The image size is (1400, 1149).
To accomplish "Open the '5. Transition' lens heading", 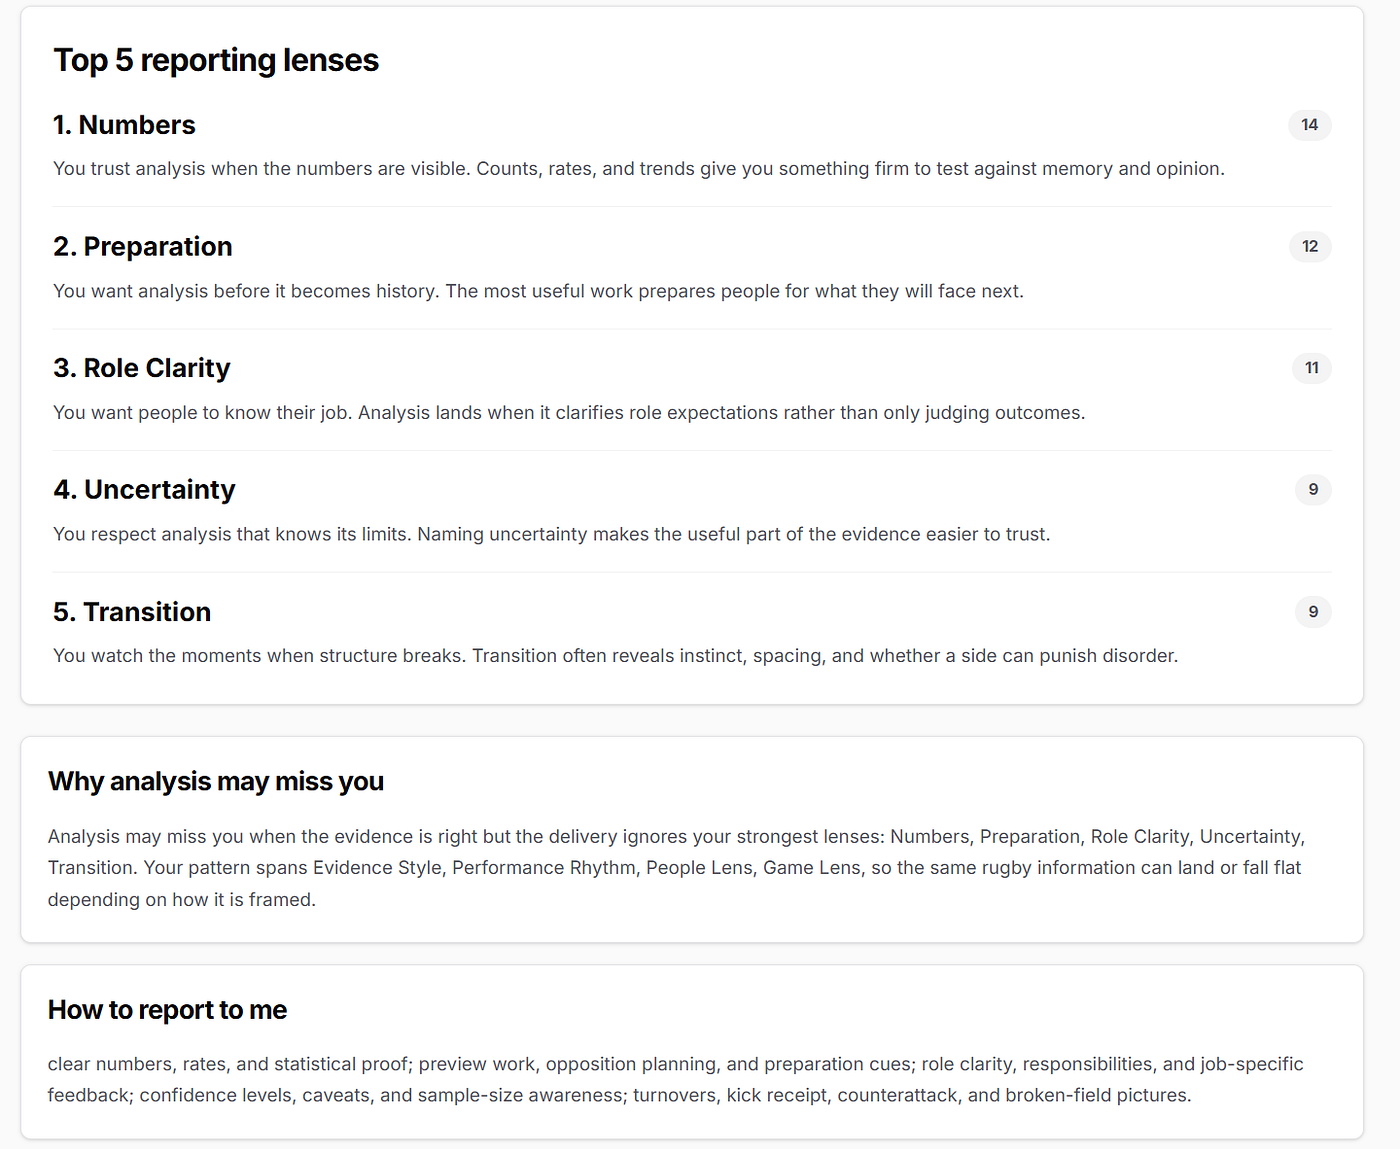I will (132, 612).
